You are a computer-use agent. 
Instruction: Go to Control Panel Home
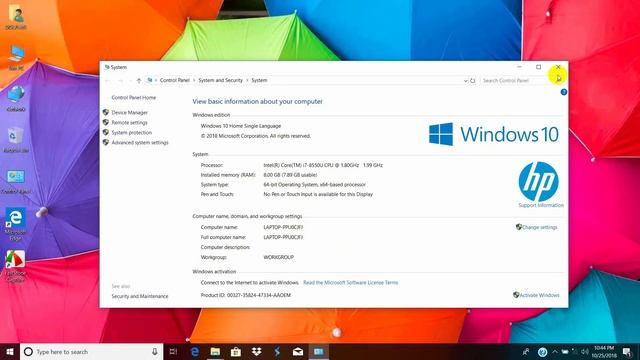pos(133,98)
